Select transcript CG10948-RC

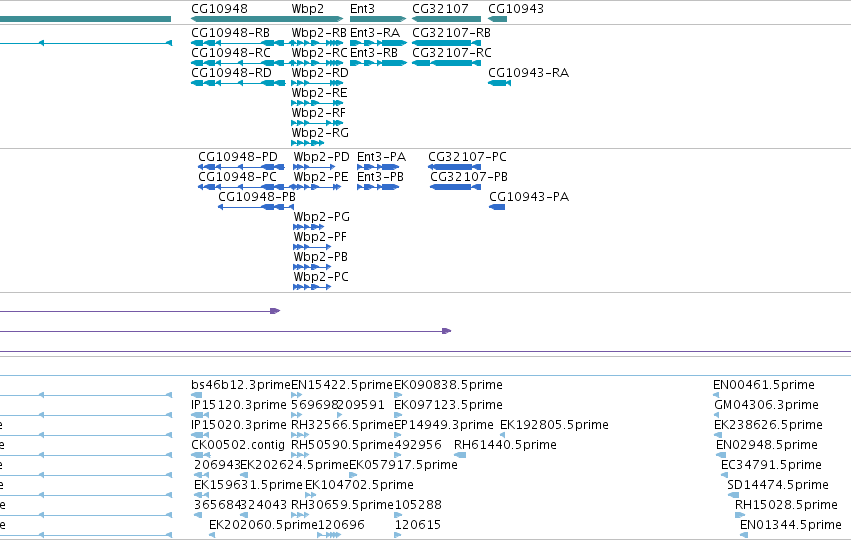[231, 53]
